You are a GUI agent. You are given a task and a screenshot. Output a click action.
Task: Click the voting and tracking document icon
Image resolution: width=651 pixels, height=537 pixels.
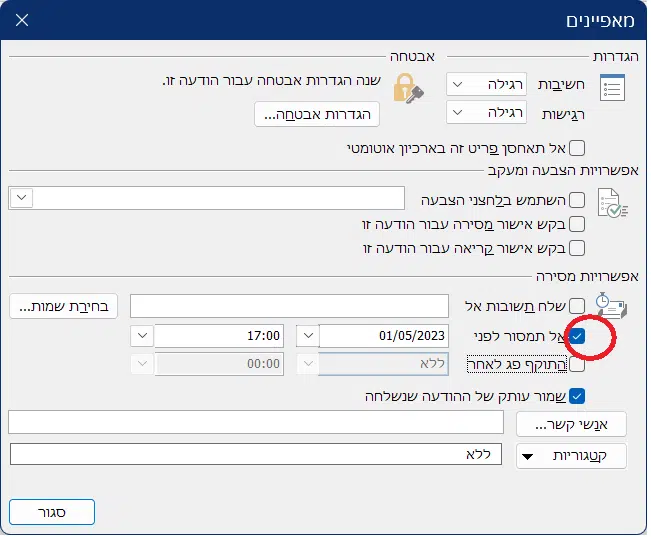[x=612, y=203]
